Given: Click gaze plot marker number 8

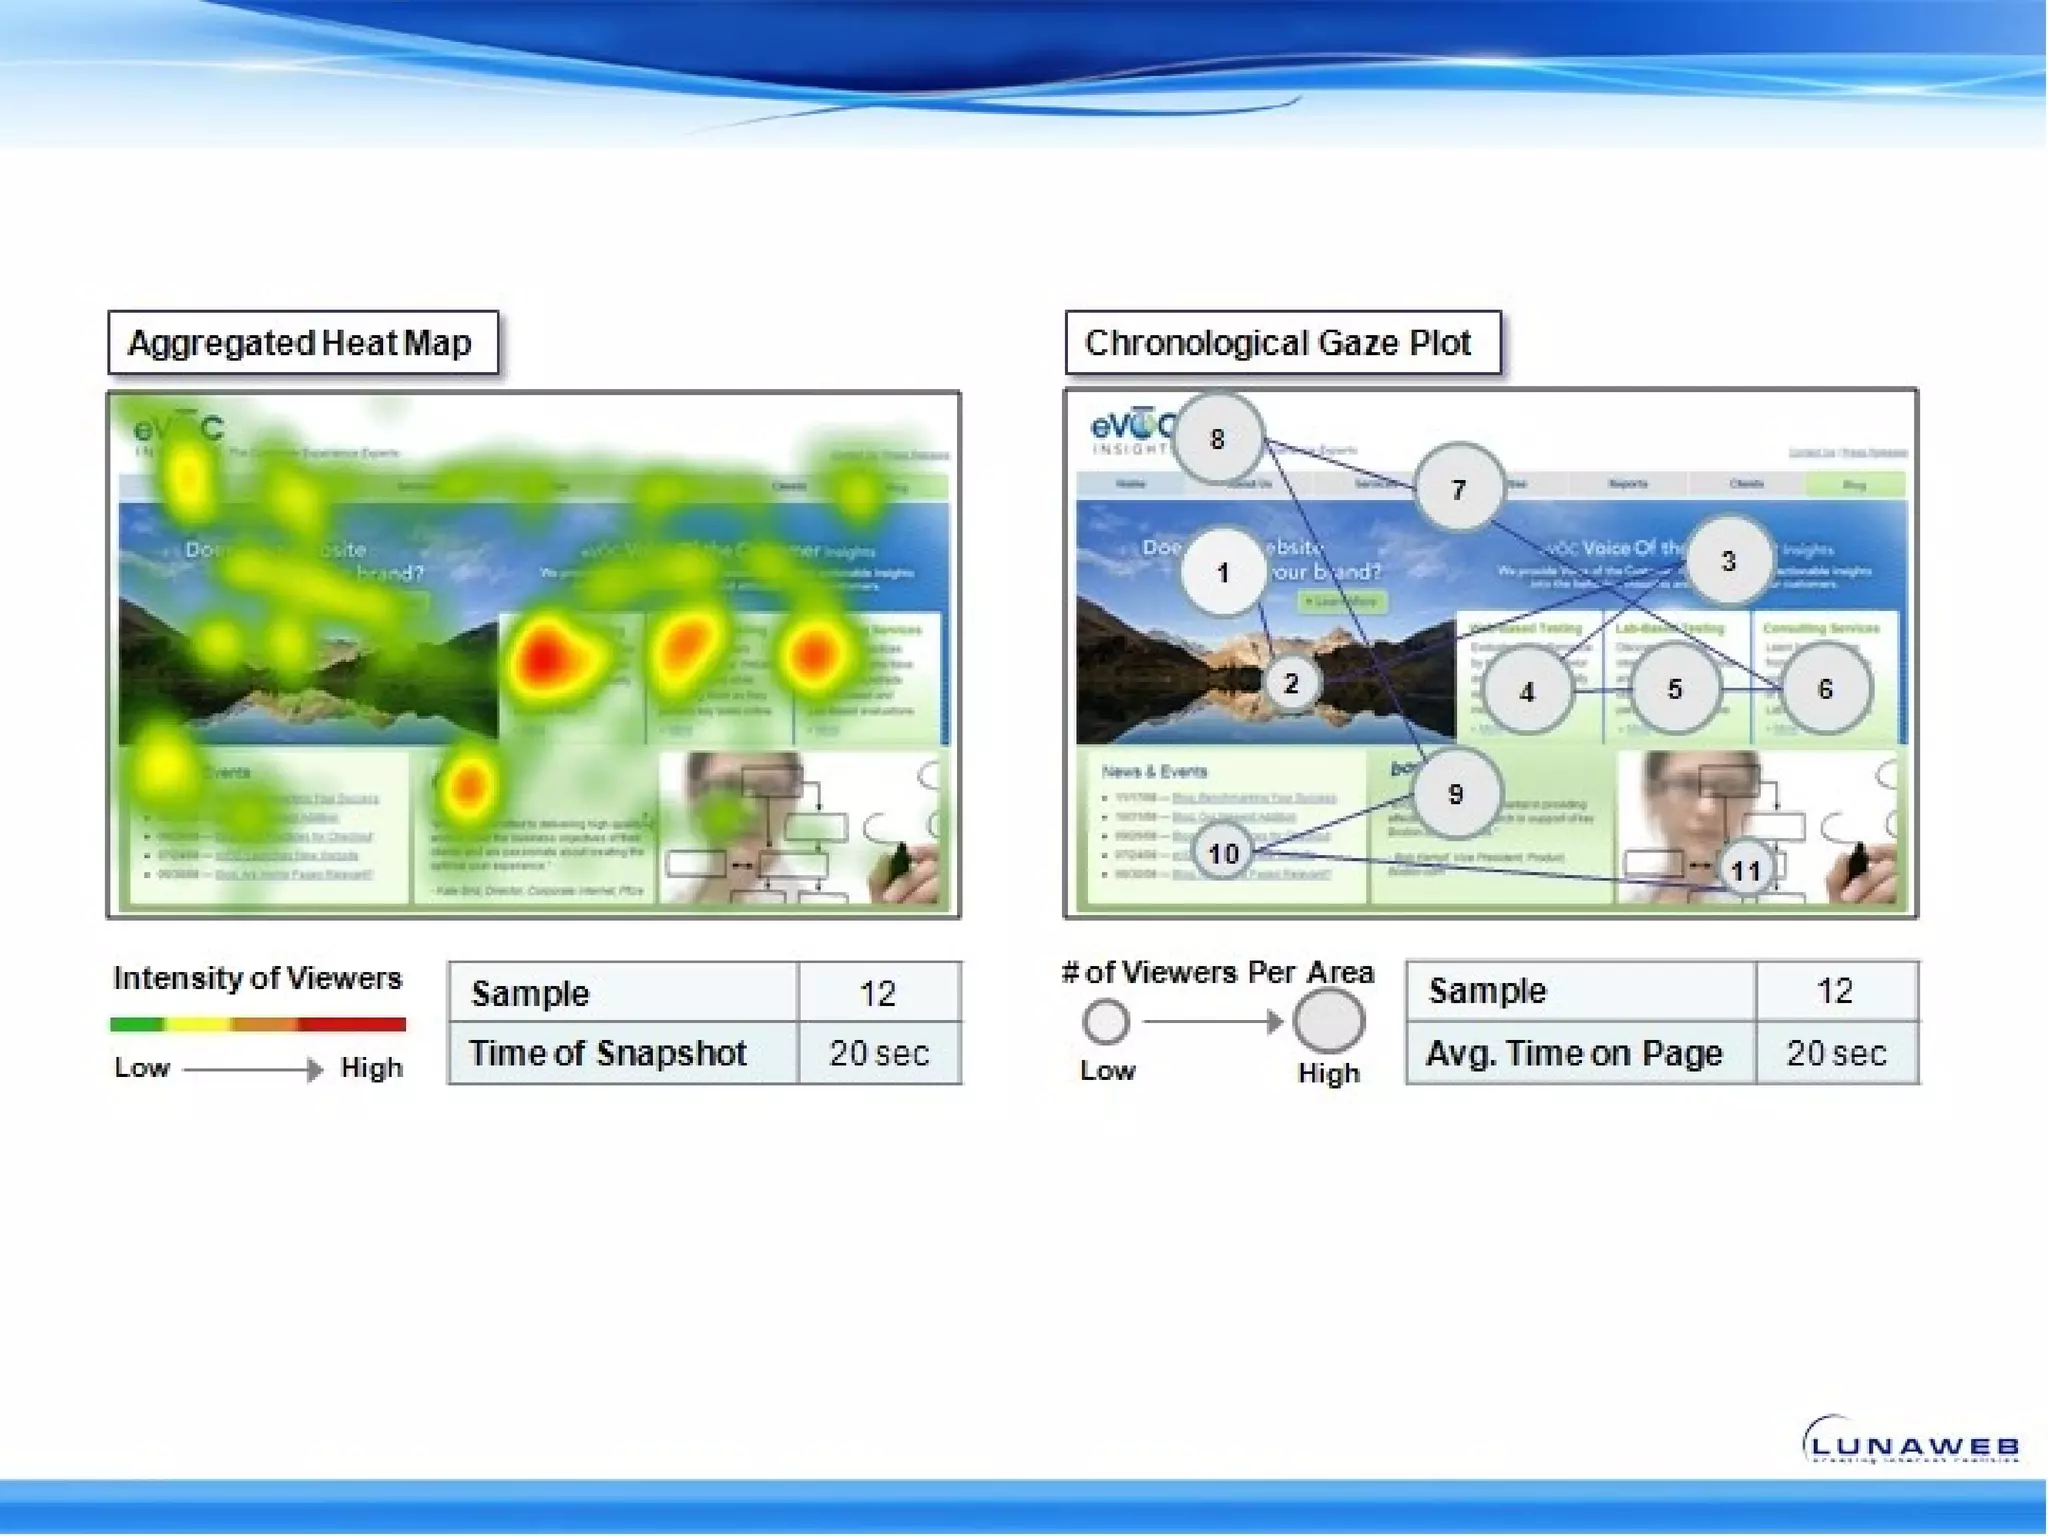Looking at the screenshot, I should coord(1217,439).
